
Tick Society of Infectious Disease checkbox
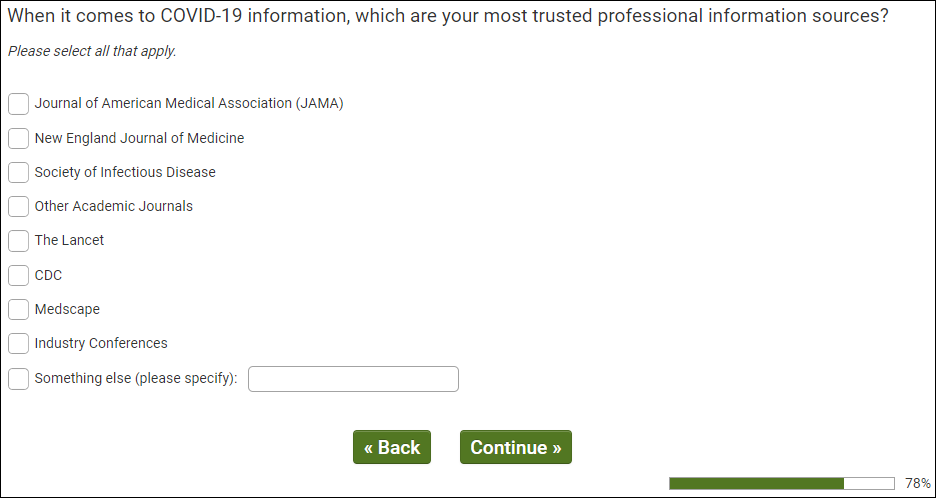18,172
